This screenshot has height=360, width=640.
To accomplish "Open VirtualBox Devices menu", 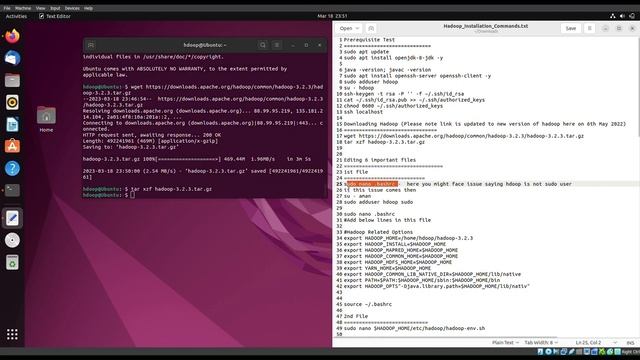I will [x=72, y=8].
